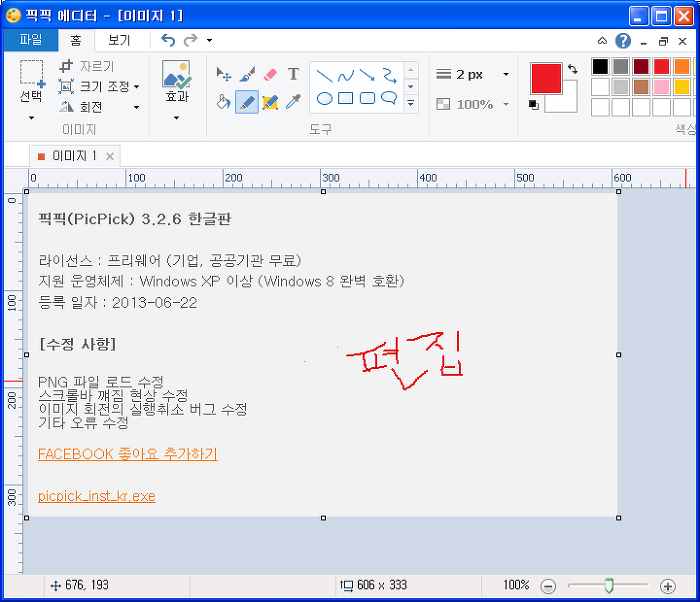Pick the pink palette swatch
Image resolution: width=700 pixels, height=602 pixels.
662,87
